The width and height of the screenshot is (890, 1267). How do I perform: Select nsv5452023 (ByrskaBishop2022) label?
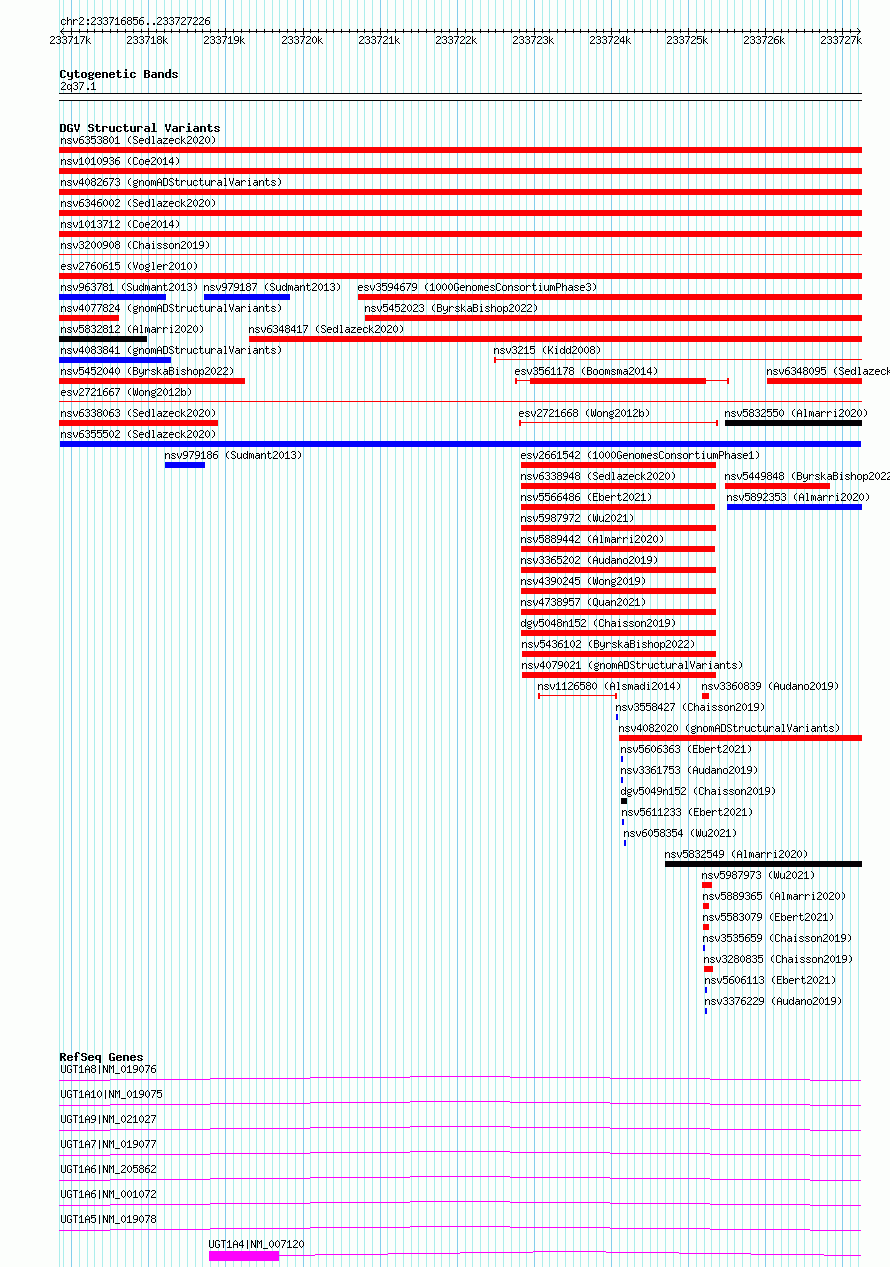coord(451,308)
